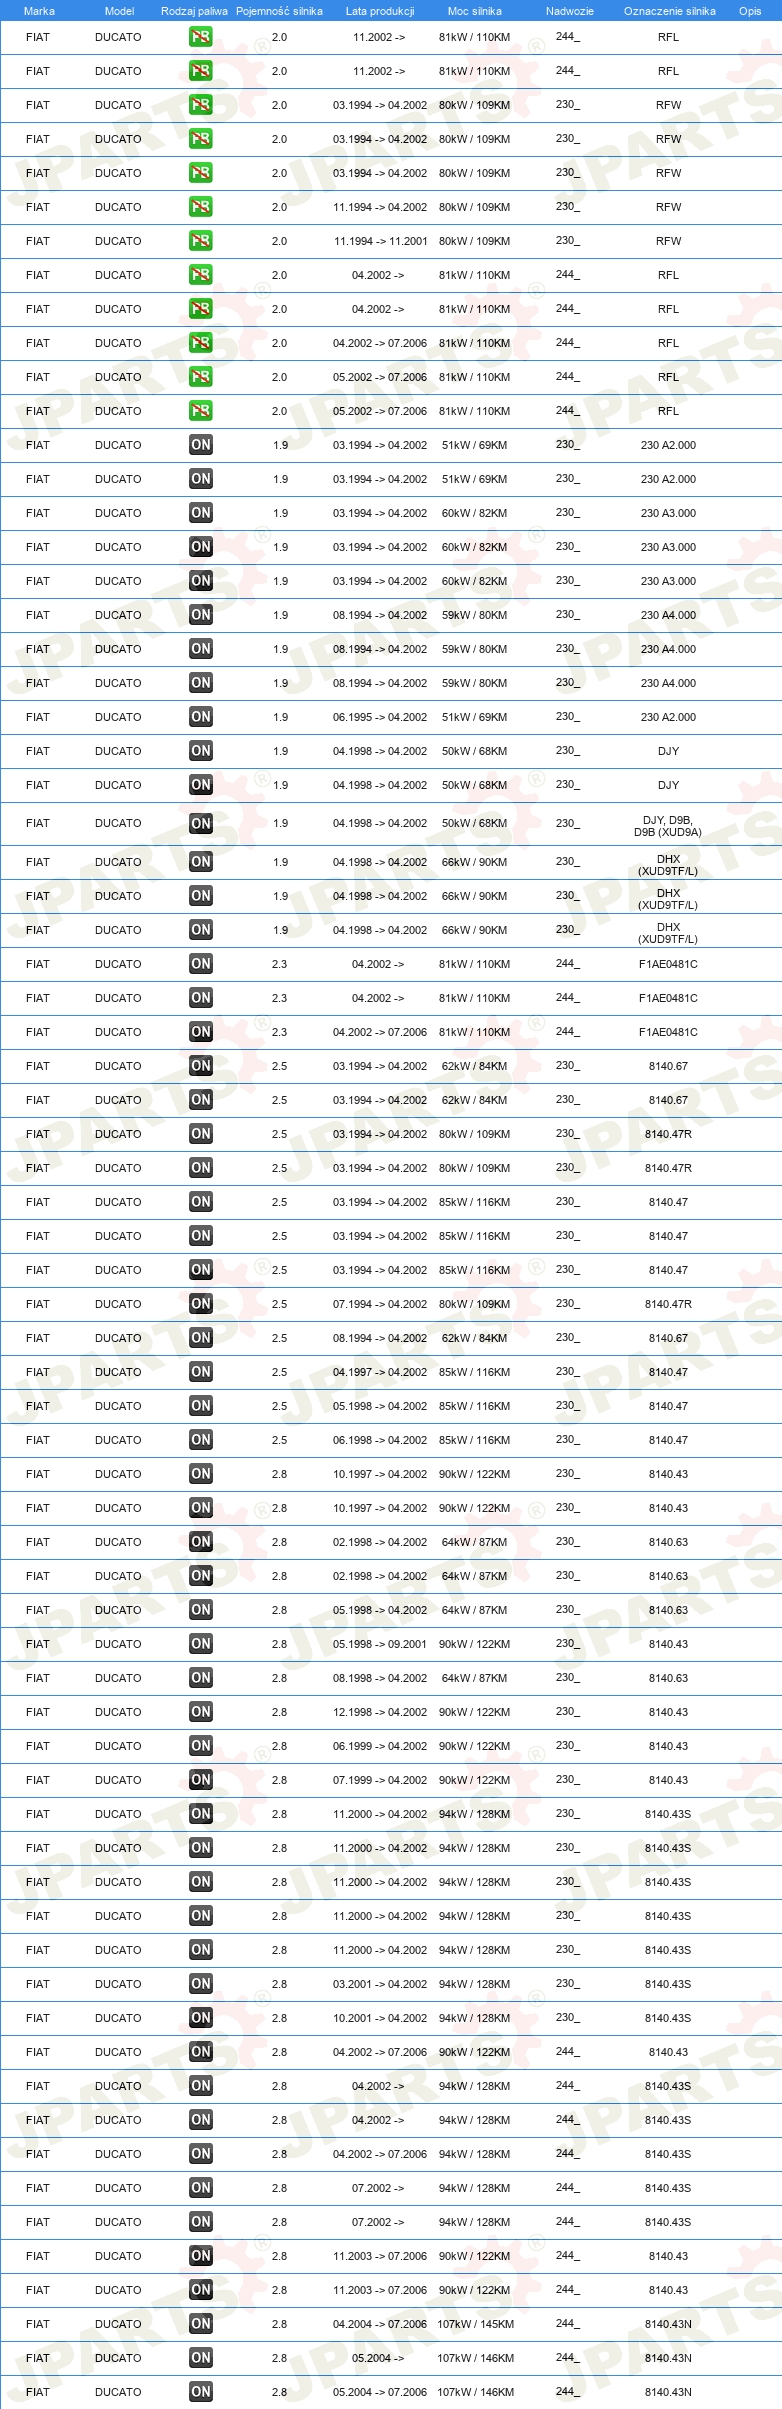Select the date cell 03.2001 -> 04.2002
The height and width of the screenshot is (2409, 782).
point(380,1984)
